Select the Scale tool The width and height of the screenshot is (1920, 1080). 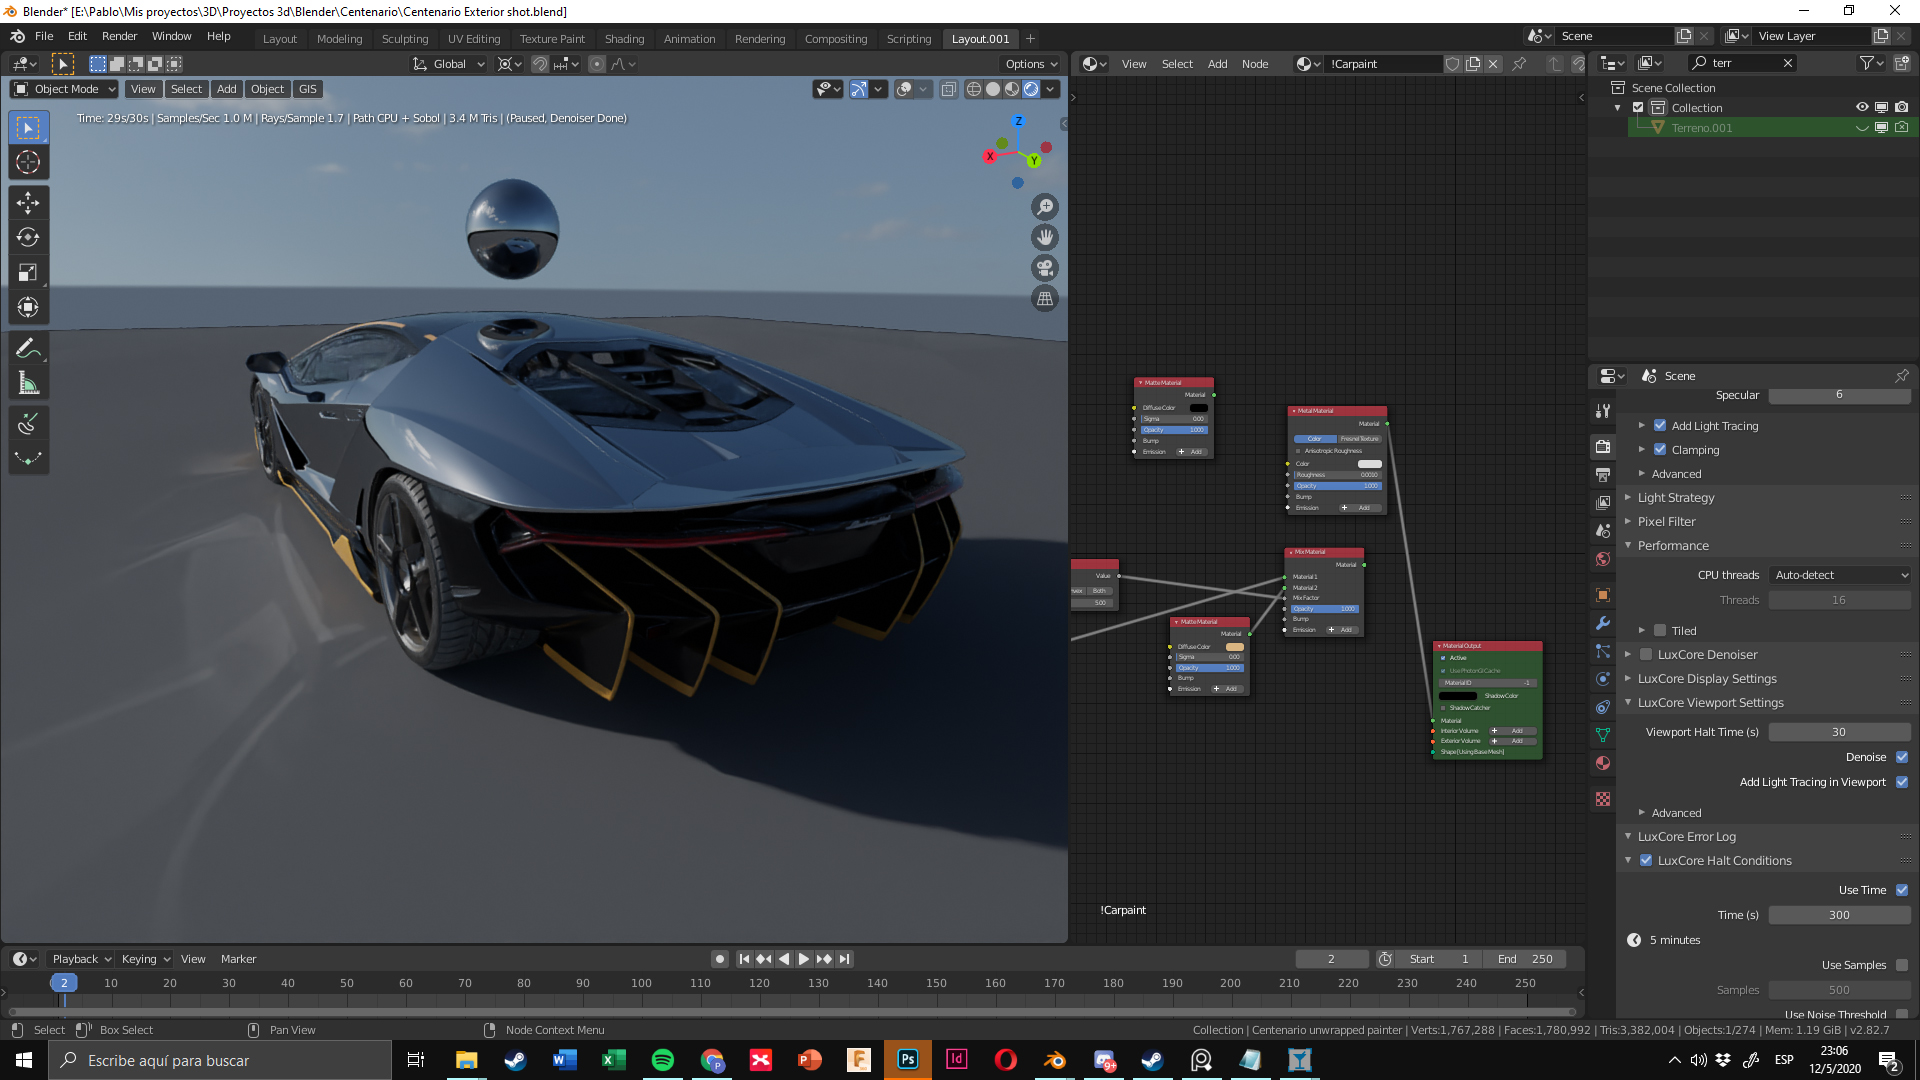tap(28, 272)
